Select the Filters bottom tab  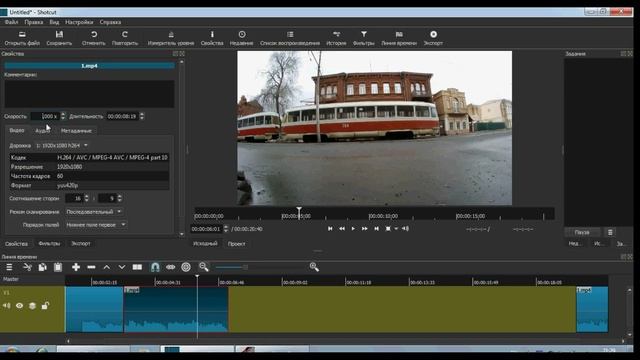[49, 243]
